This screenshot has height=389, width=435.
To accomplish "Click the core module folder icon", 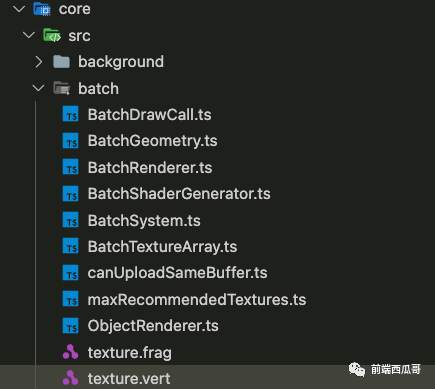I will [42, 9].
